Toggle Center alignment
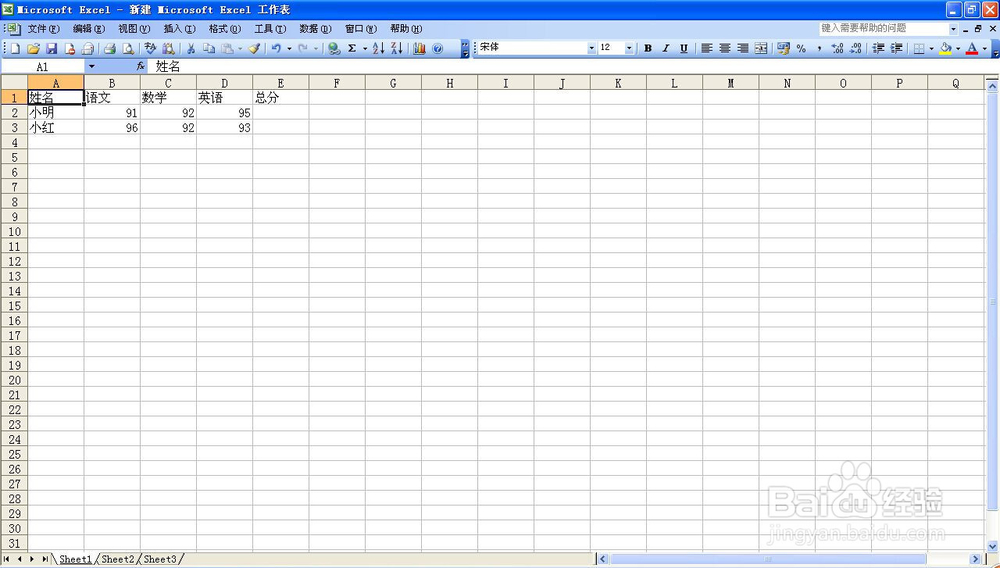Screen dimensions: 1000x568 (724, 48)
